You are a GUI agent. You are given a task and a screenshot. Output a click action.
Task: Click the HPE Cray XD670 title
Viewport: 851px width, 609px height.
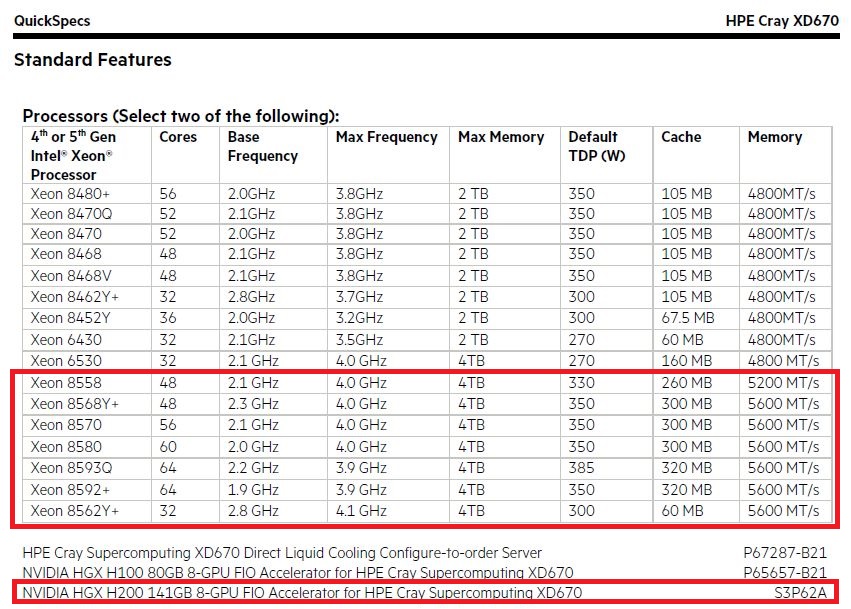[782, 20]
